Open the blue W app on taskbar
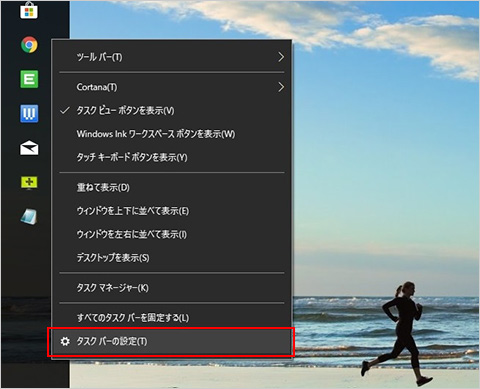 (x=29, y=114)
